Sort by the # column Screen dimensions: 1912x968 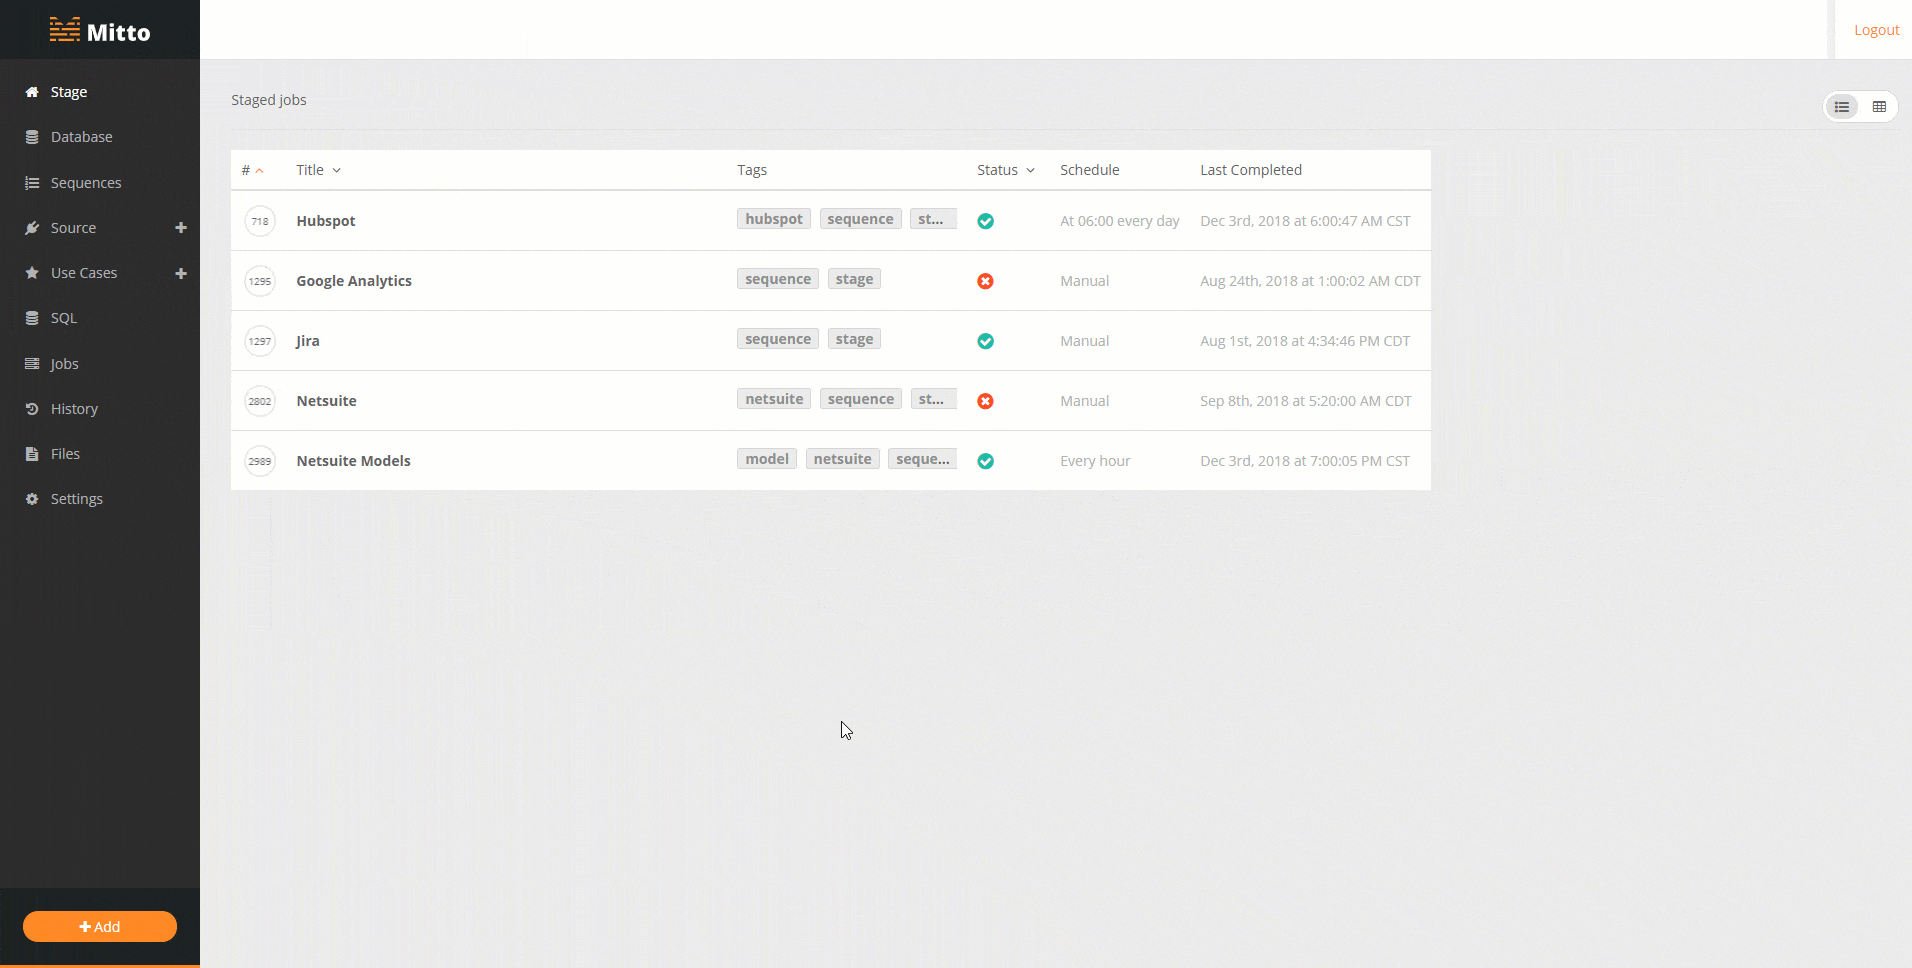click(252, 170)
